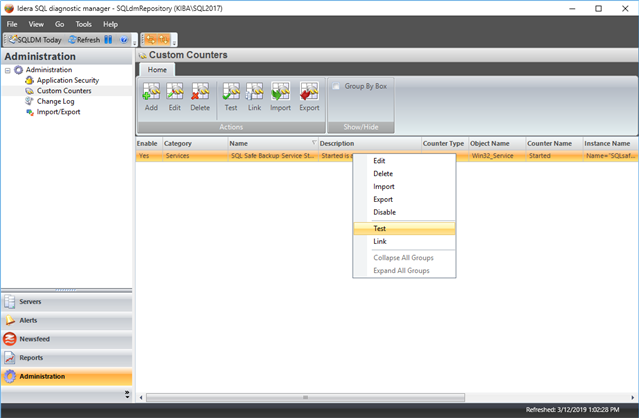639x418 pixels.
Task: Collapse the Administration tree node
Action: pos(7,70)
